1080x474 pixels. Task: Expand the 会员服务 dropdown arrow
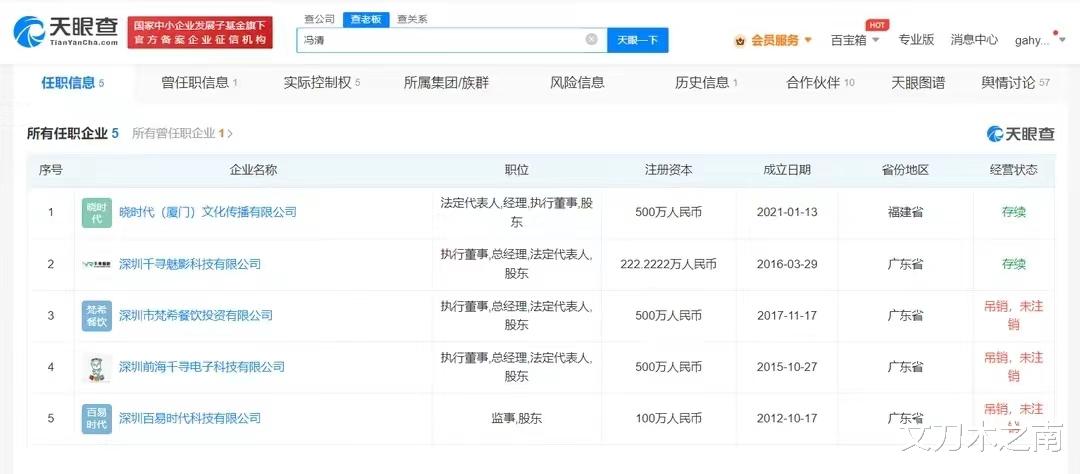click(807, 41)
